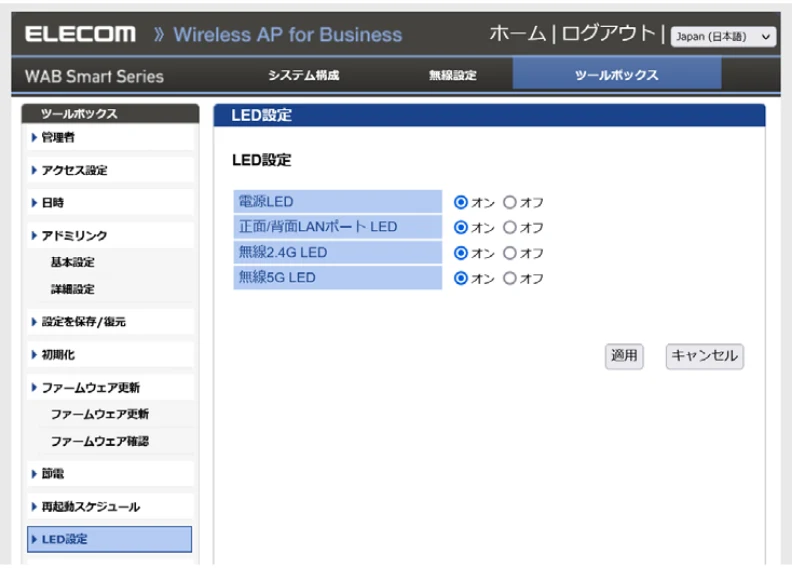Collapse the アドミリンク section
792x568 pixels.
[110, 236]
